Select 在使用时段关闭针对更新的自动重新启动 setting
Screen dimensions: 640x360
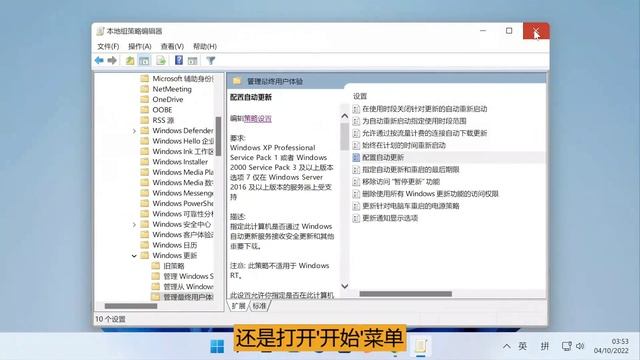pos(424,109)
